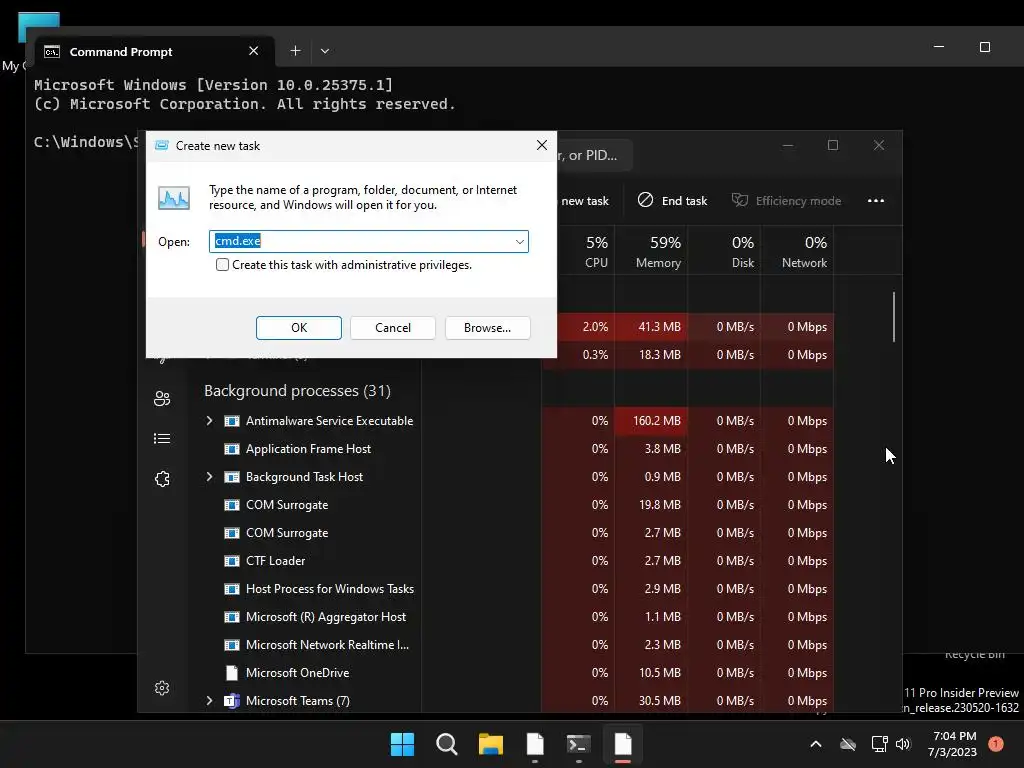Image resolution: width=1024 pixels, height=768 pixels.
Task: Click the blank document taskbar icon beside File Explorer
Action: coord(535,744)
